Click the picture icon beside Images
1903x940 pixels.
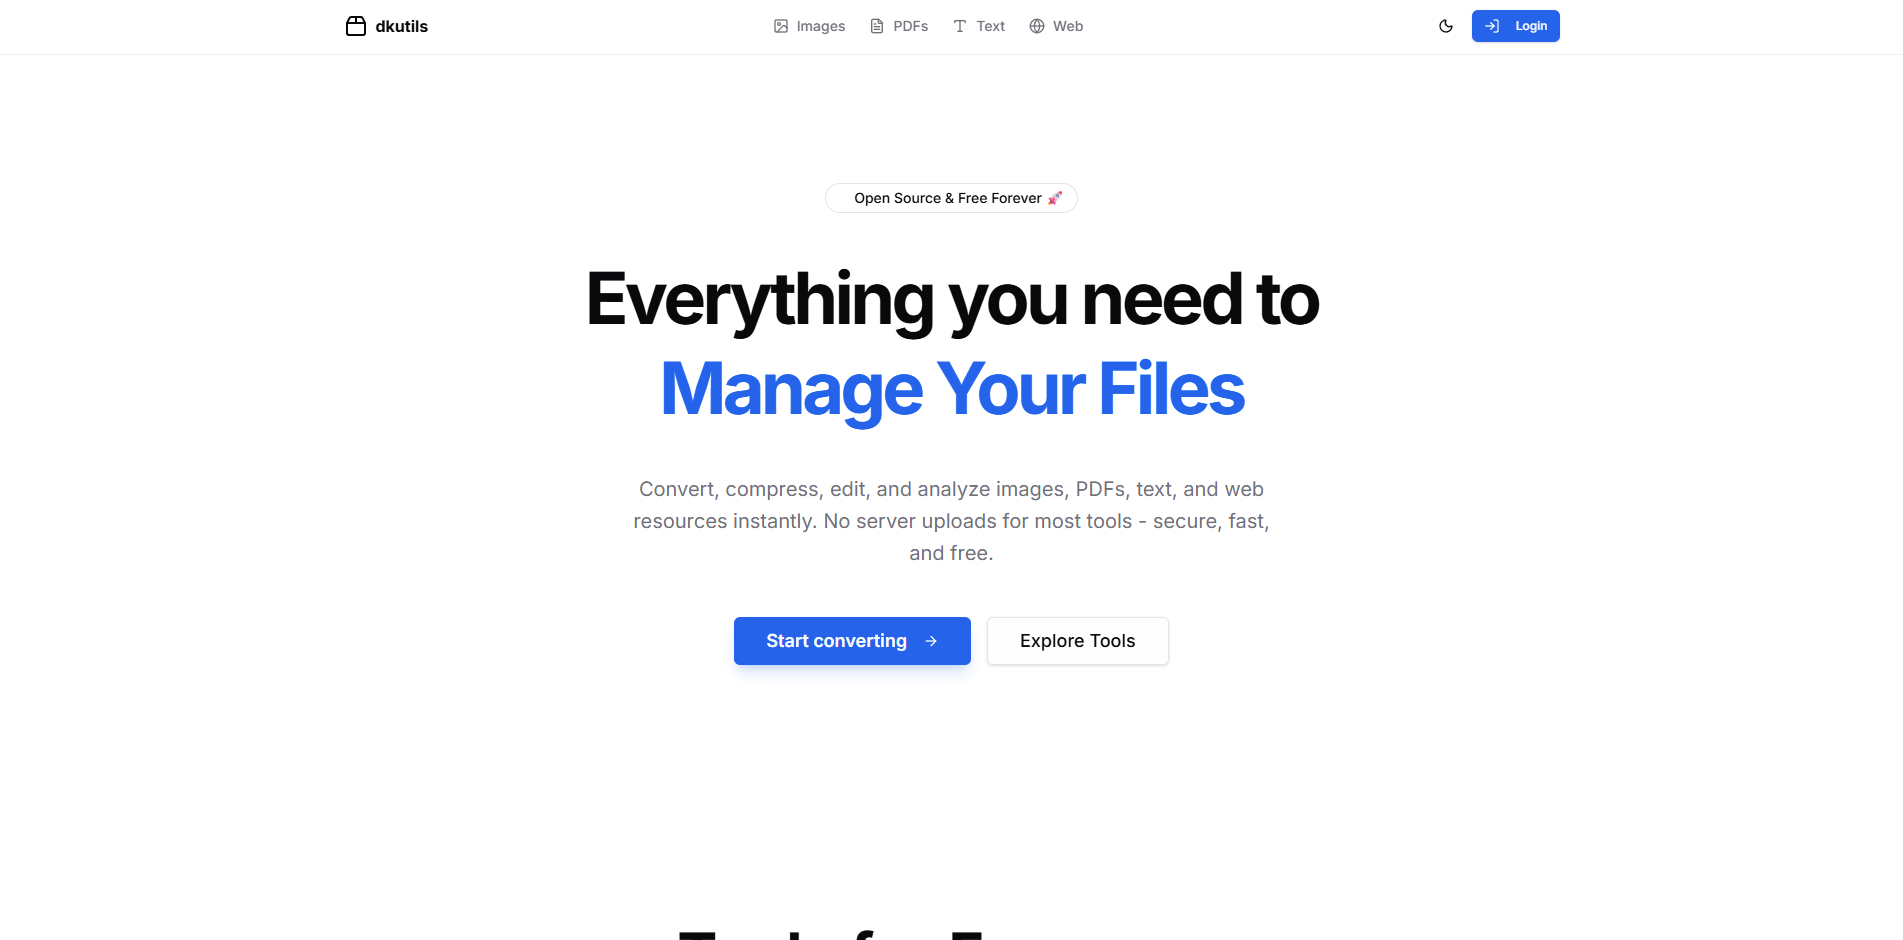coord(781,26)
